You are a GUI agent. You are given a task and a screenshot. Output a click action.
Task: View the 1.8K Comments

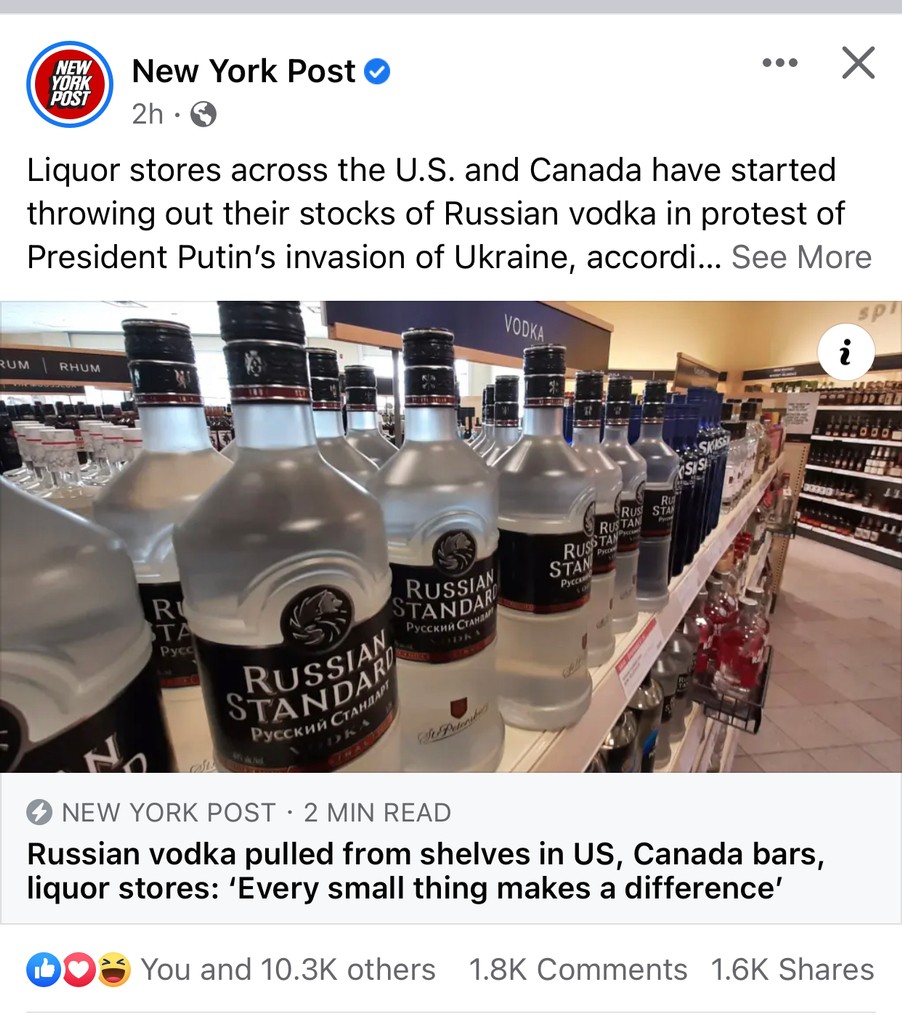point(578,969)
